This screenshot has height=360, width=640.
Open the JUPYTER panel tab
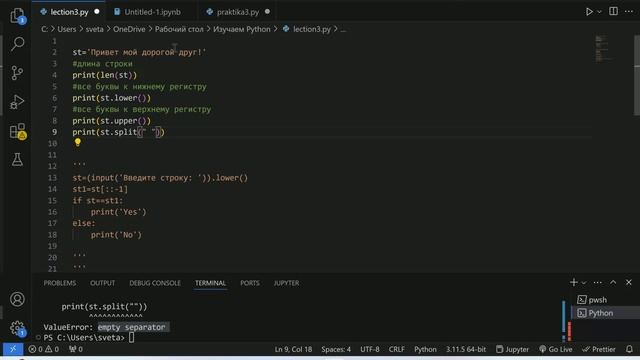click(286, 283)
